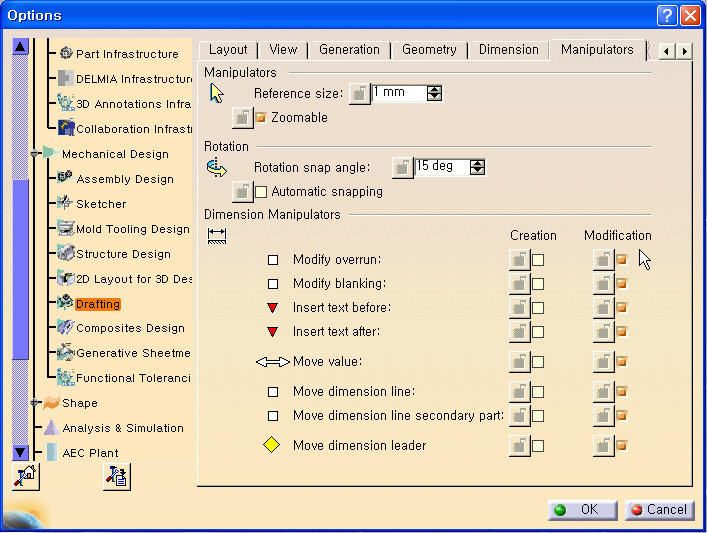Collapse the Mechanical Design tree node
The width and height of the screenshot is (707, 533).
[x=35, y=154]
